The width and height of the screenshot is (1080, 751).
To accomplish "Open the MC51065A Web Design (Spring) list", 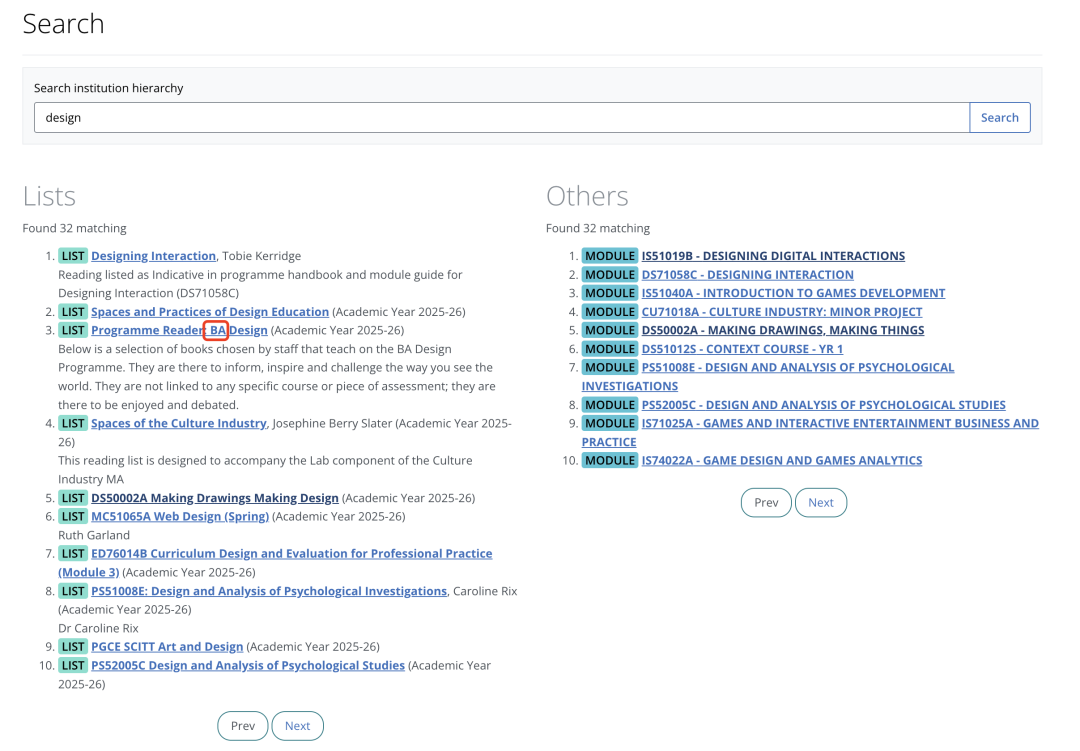I will [180, 516].
